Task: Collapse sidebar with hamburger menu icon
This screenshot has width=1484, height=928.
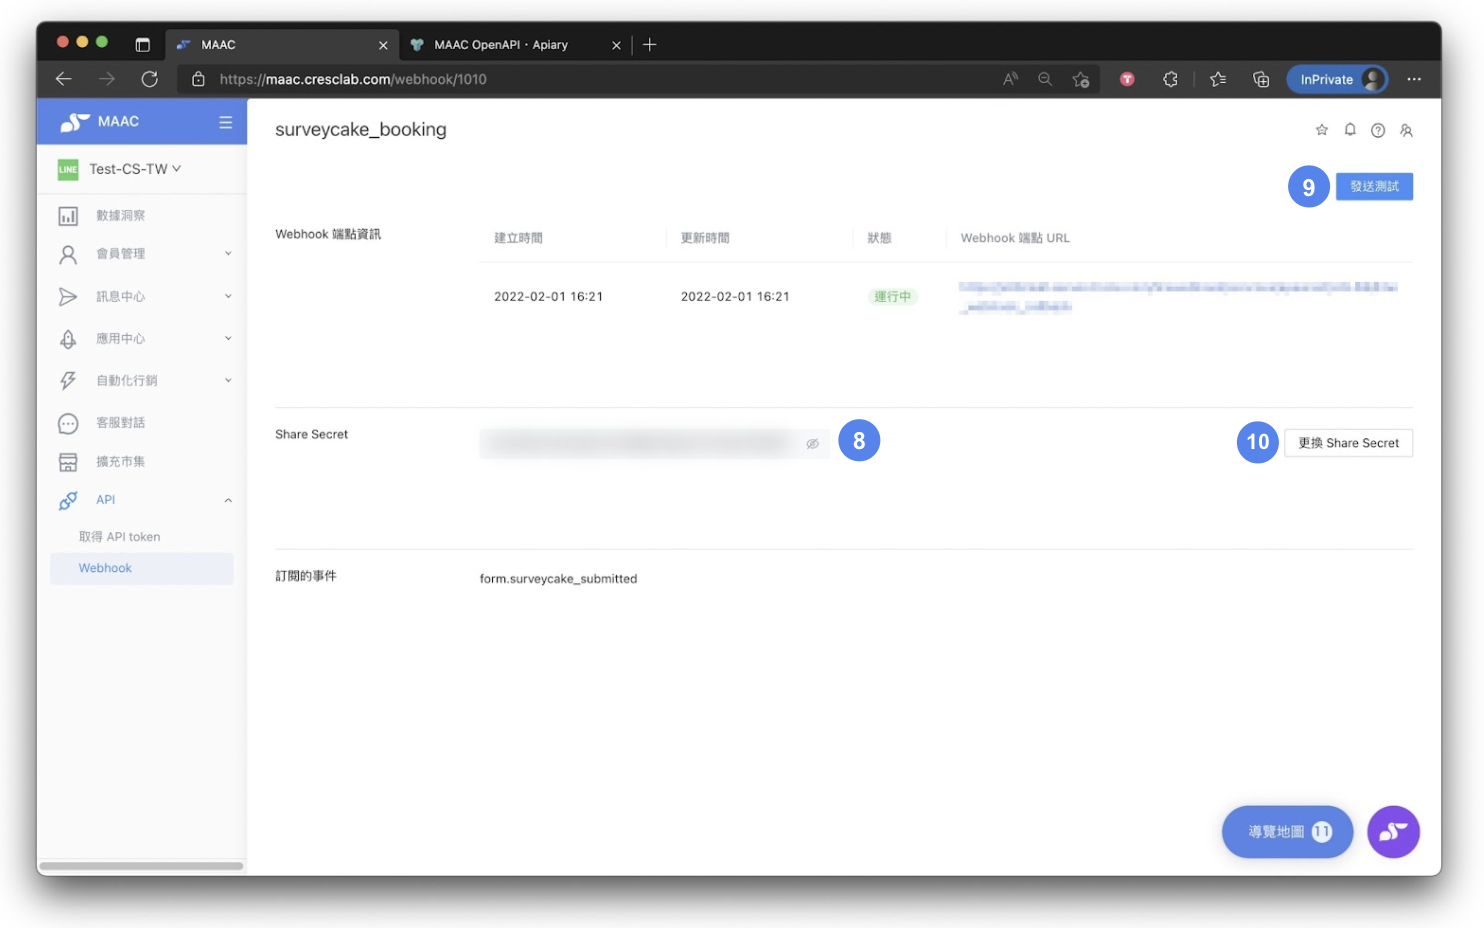Action: pyautogui.click(x=225, y=122)
